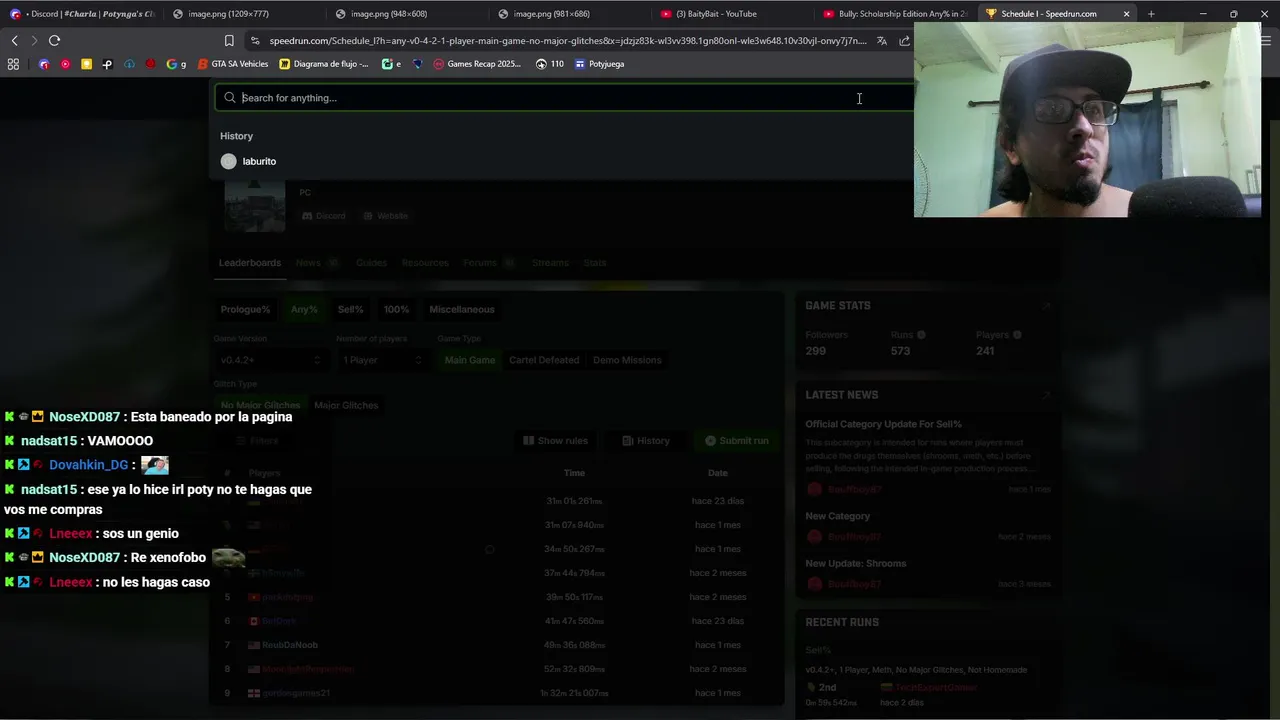Go back using browser back arrow

tap(14, 40)
